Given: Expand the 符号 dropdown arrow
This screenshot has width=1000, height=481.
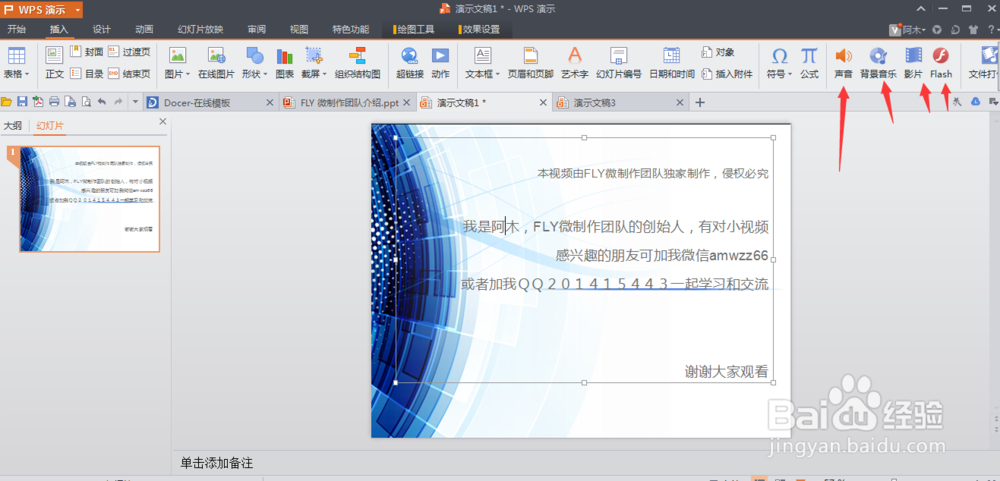Looking at the screenshot, I should pyautogui.click(x=790, y=75).
